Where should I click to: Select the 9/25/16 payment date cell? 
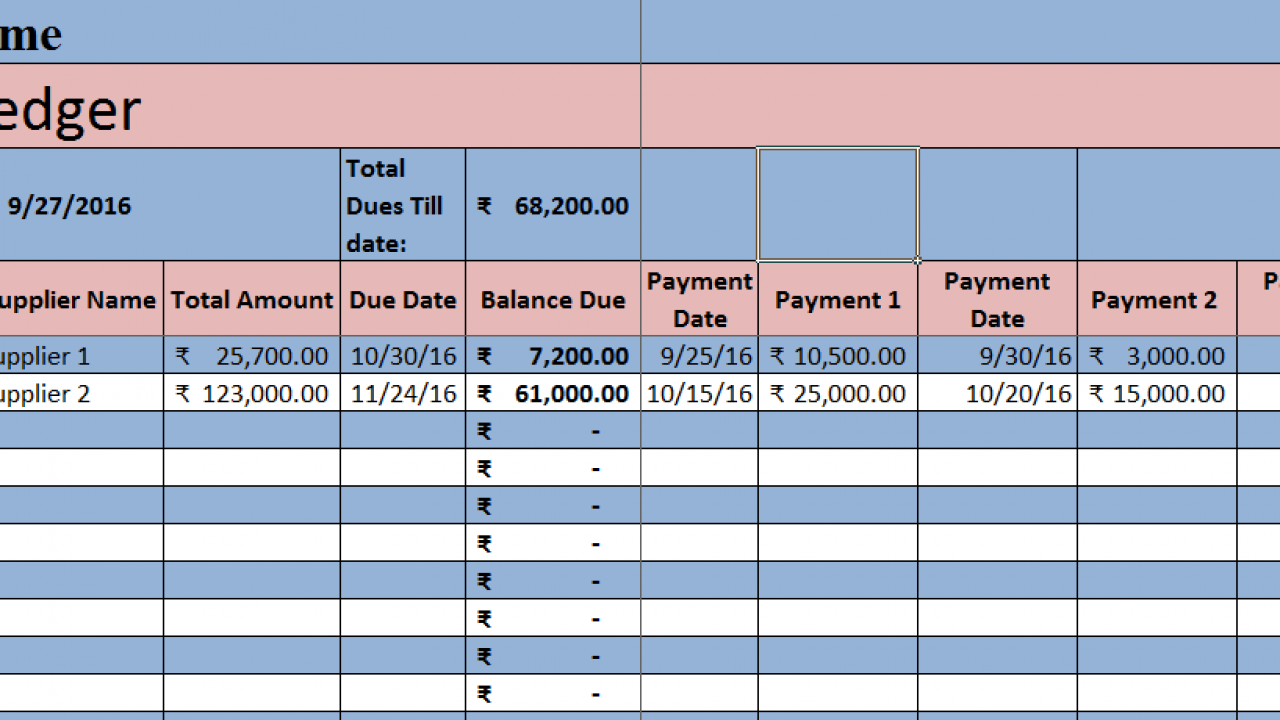pyautogui.click(x=700, y=355)
